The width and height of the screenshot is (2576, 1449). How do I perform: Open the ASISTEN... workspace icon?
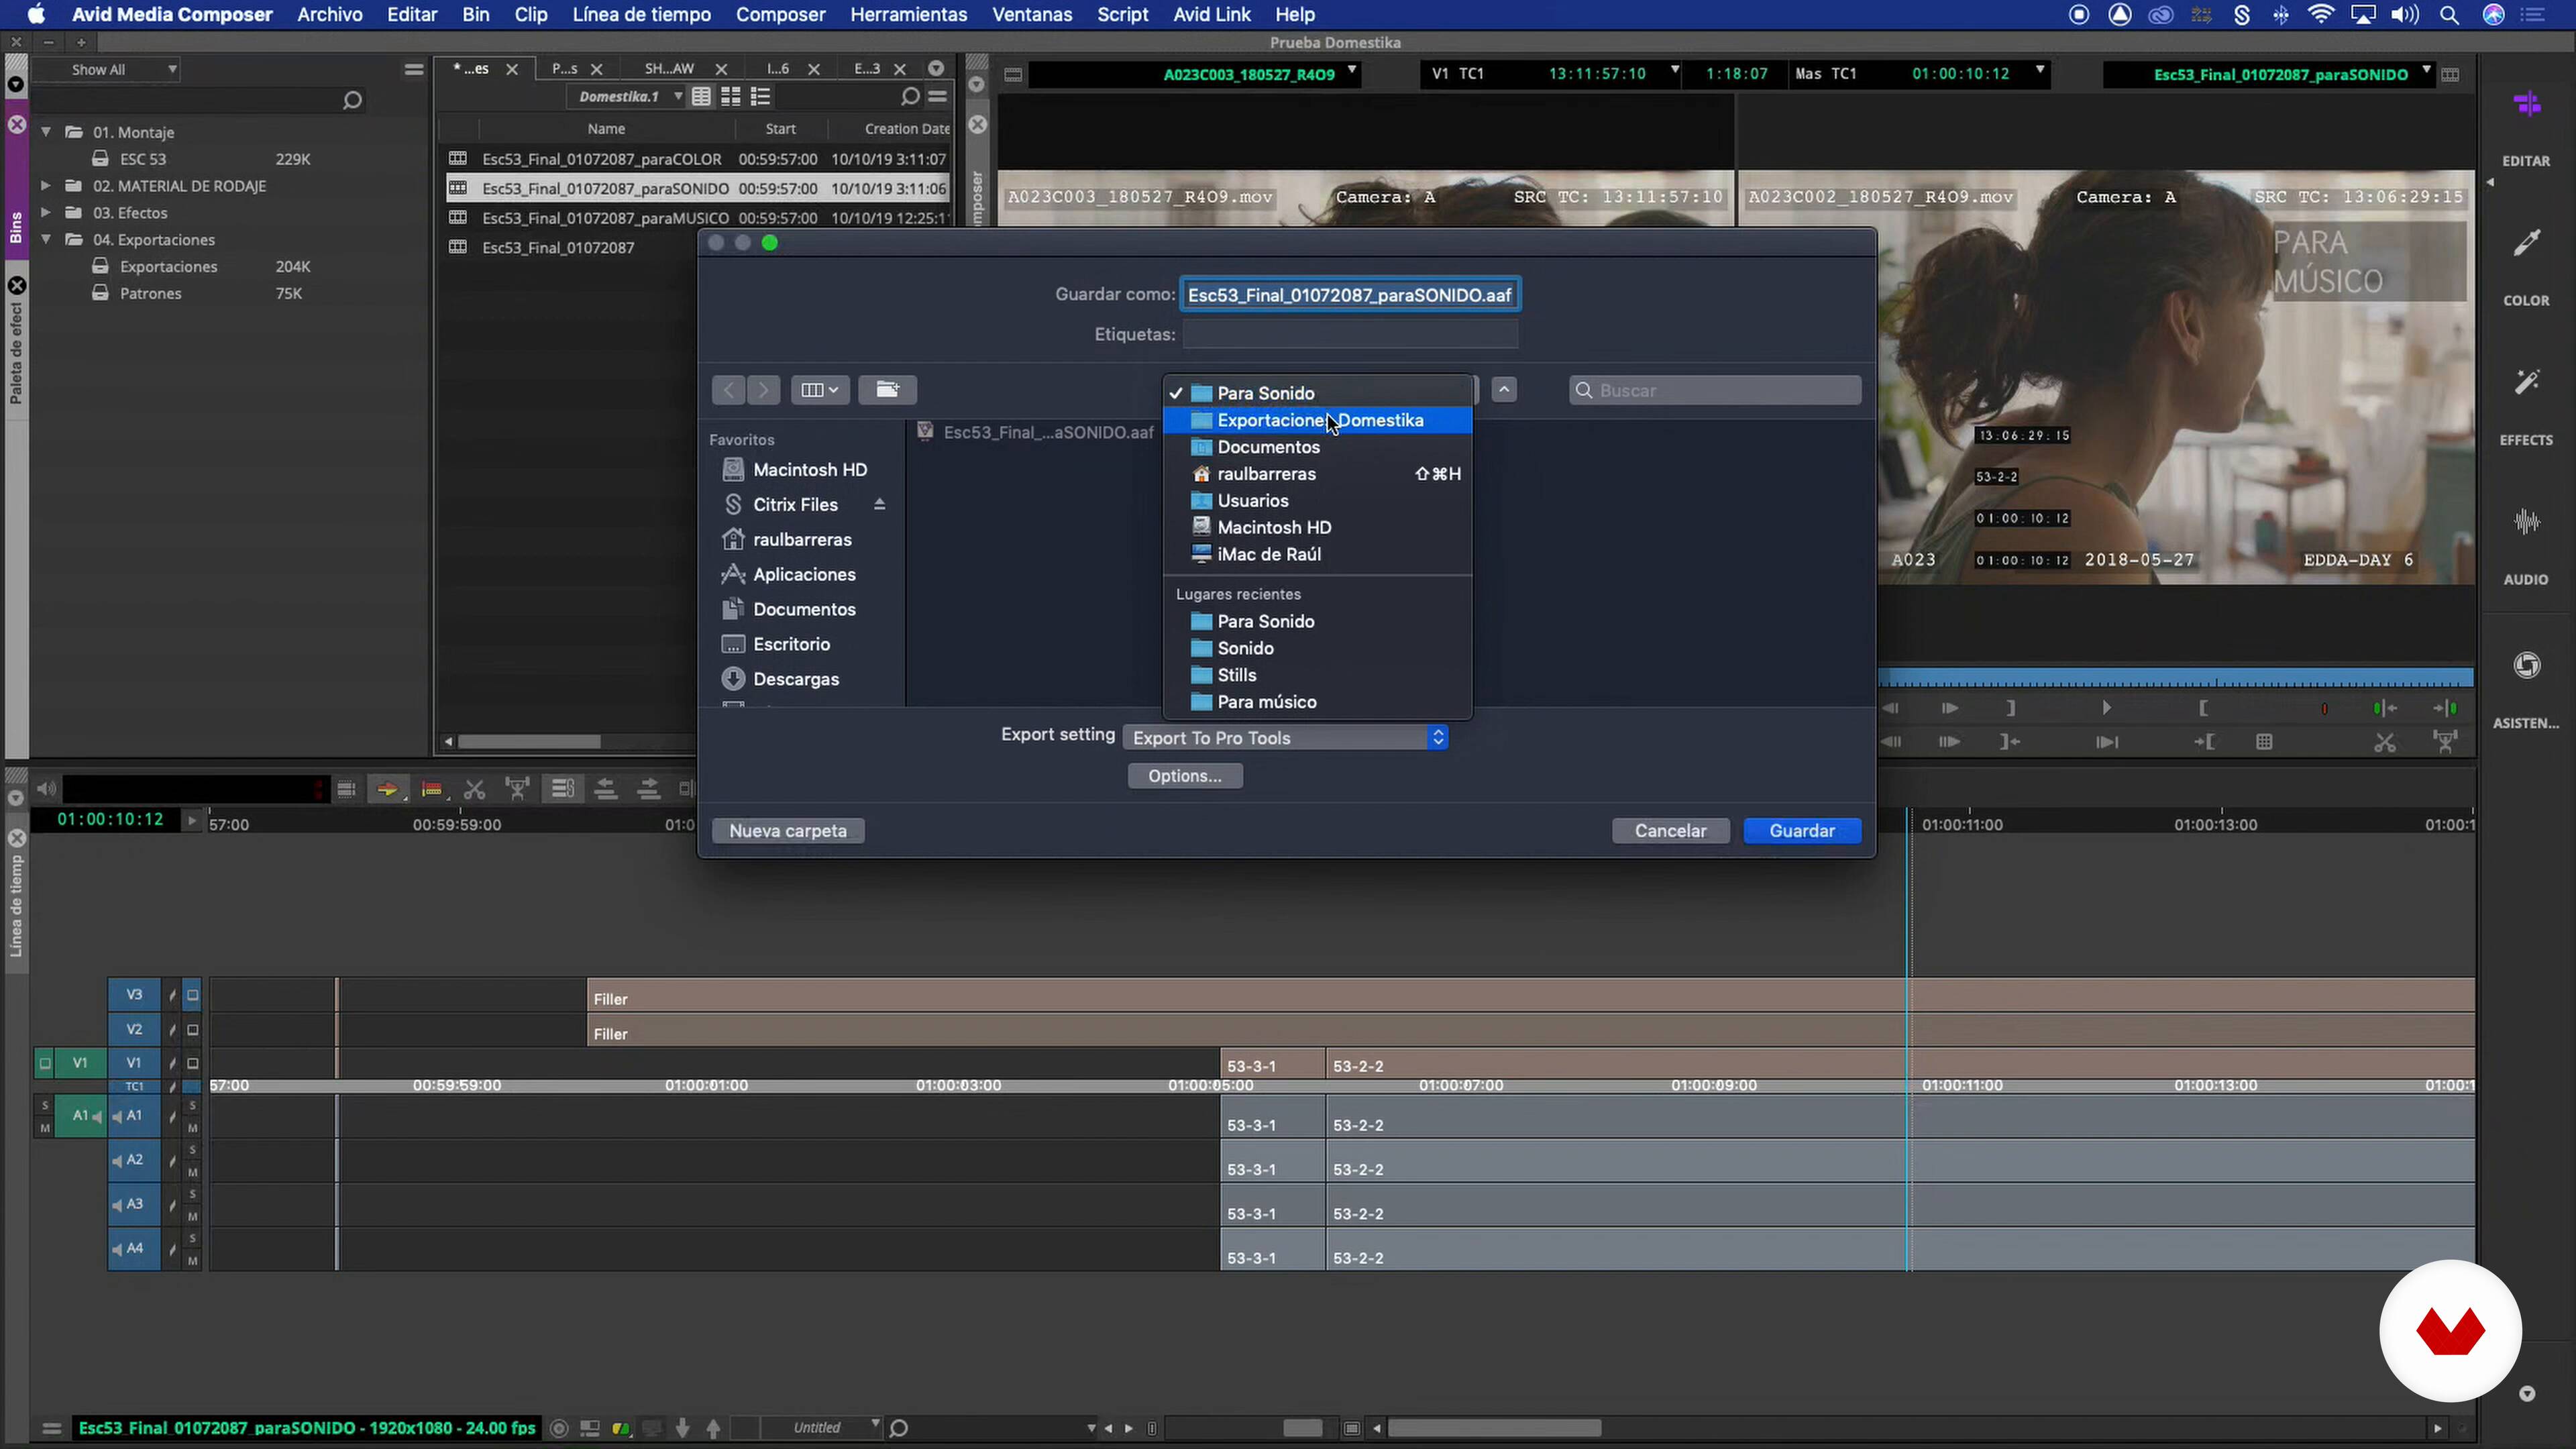pos(2527,665)
